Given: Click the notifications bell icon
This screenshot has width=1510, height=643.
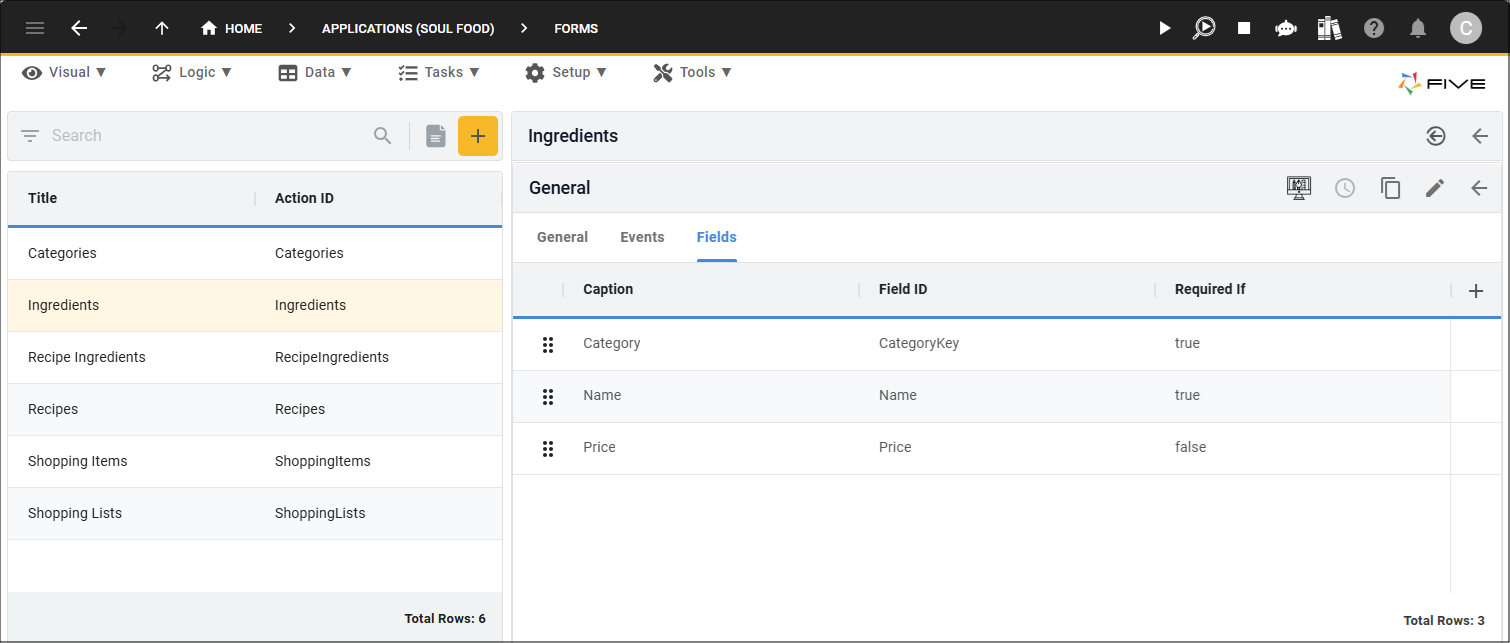Looking at the screenshot, I should coord(1417,28).
